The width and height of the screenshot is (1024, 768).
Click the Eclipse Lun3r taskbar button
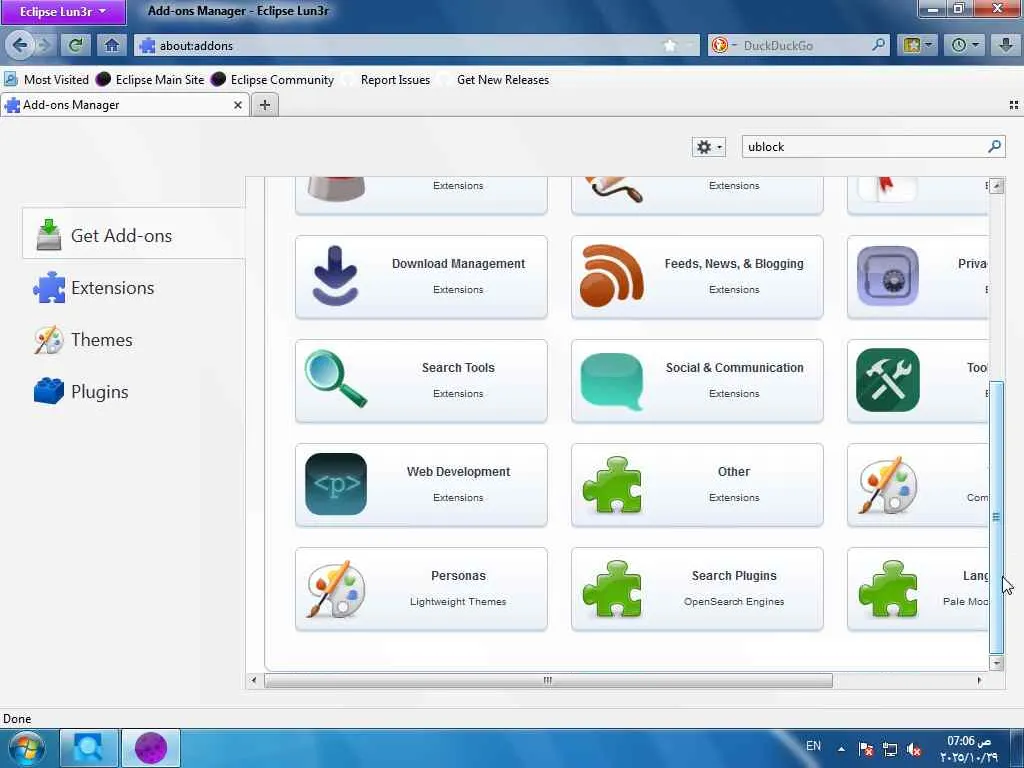151,748
